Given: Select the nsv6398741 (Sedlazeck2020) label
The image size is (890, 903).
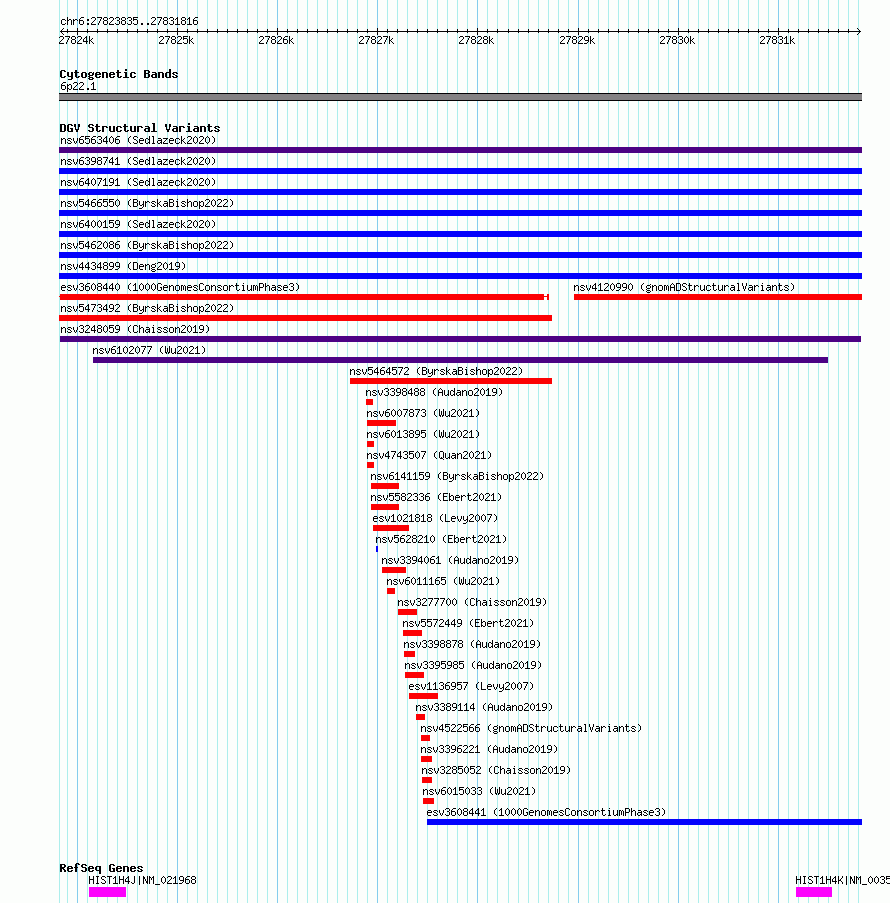Looking at the screenshot, I should tap(138, 161).
